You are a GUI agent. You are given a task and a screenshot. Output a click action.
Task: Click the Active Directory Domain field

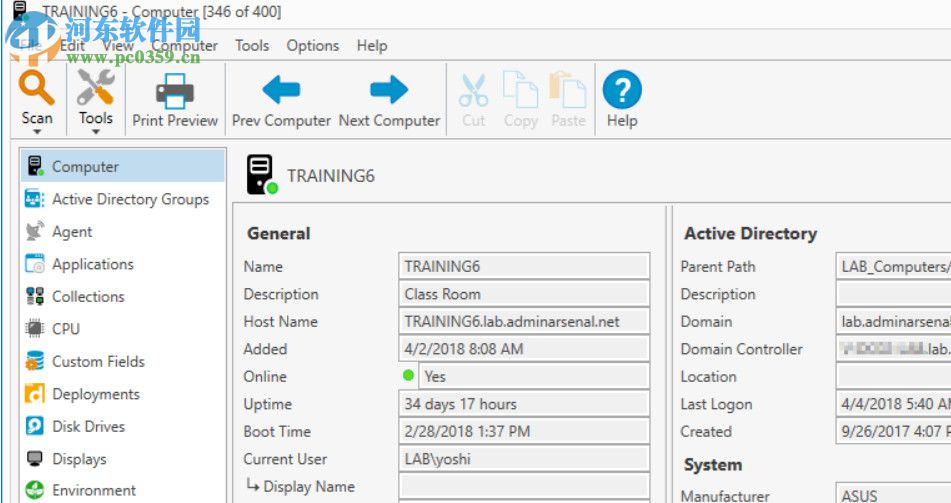coord(893,321)
